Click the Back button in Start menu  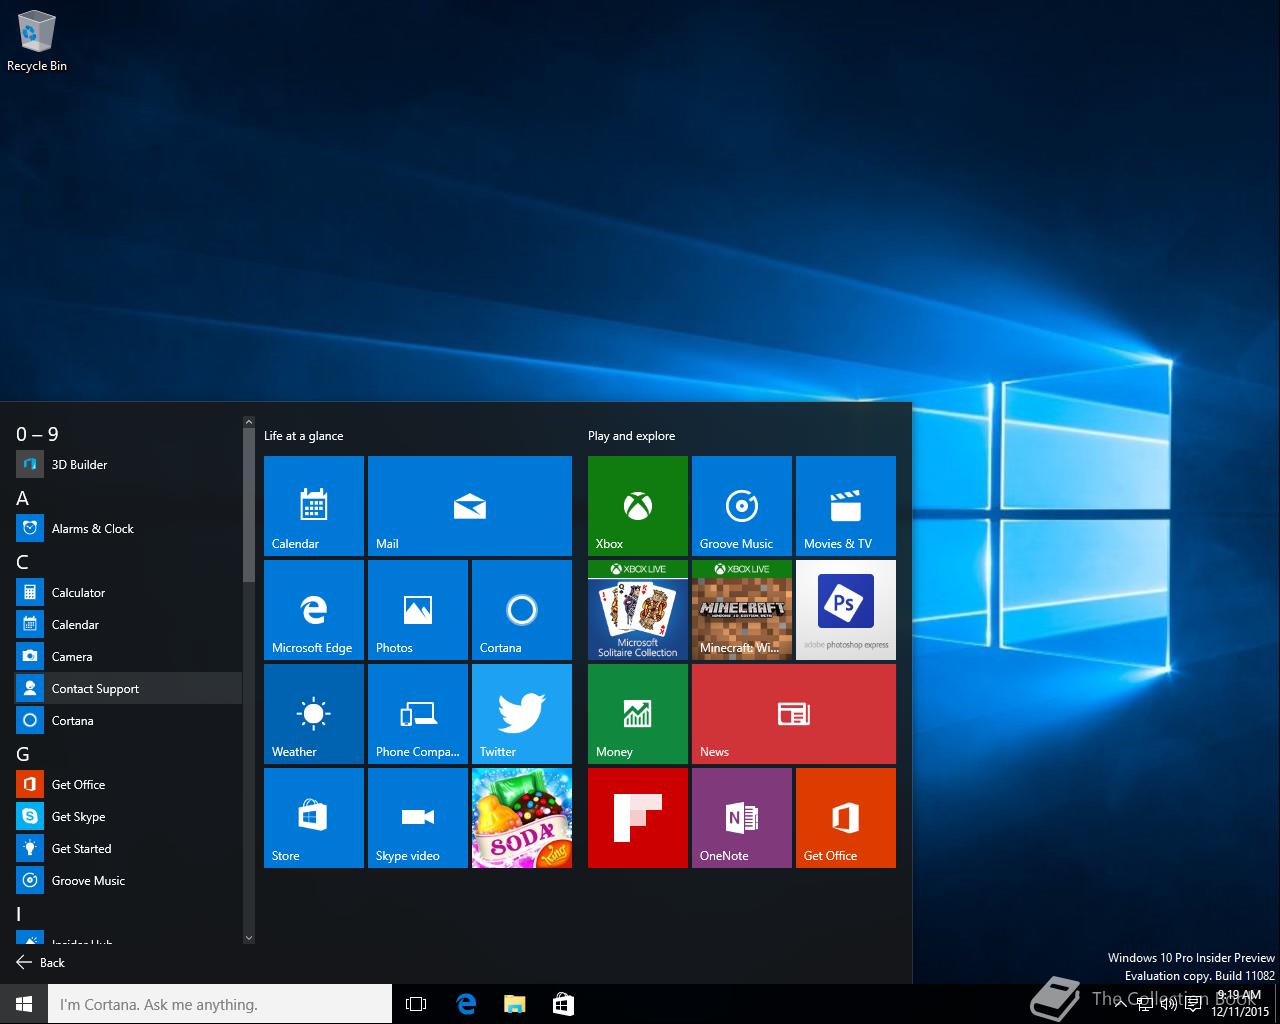[x=40, y=962]
